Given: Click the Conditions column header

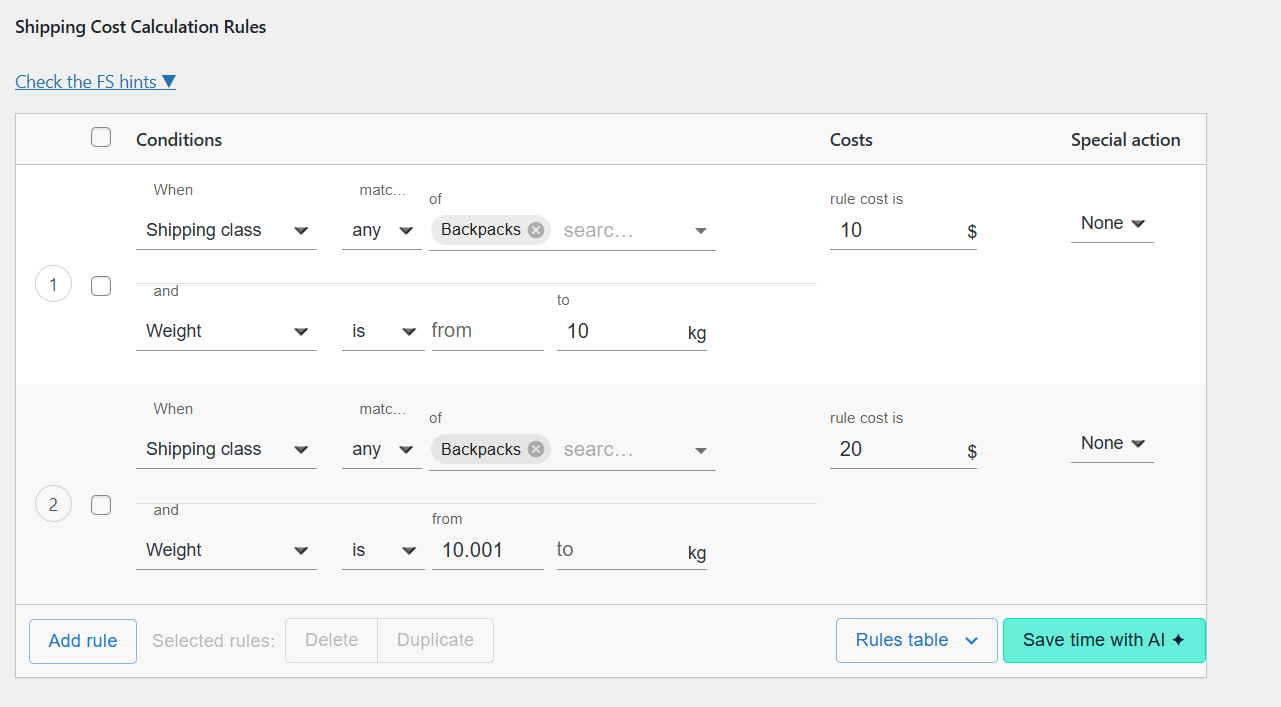Looking at the screenshot, I should click(x=179, y=140).
